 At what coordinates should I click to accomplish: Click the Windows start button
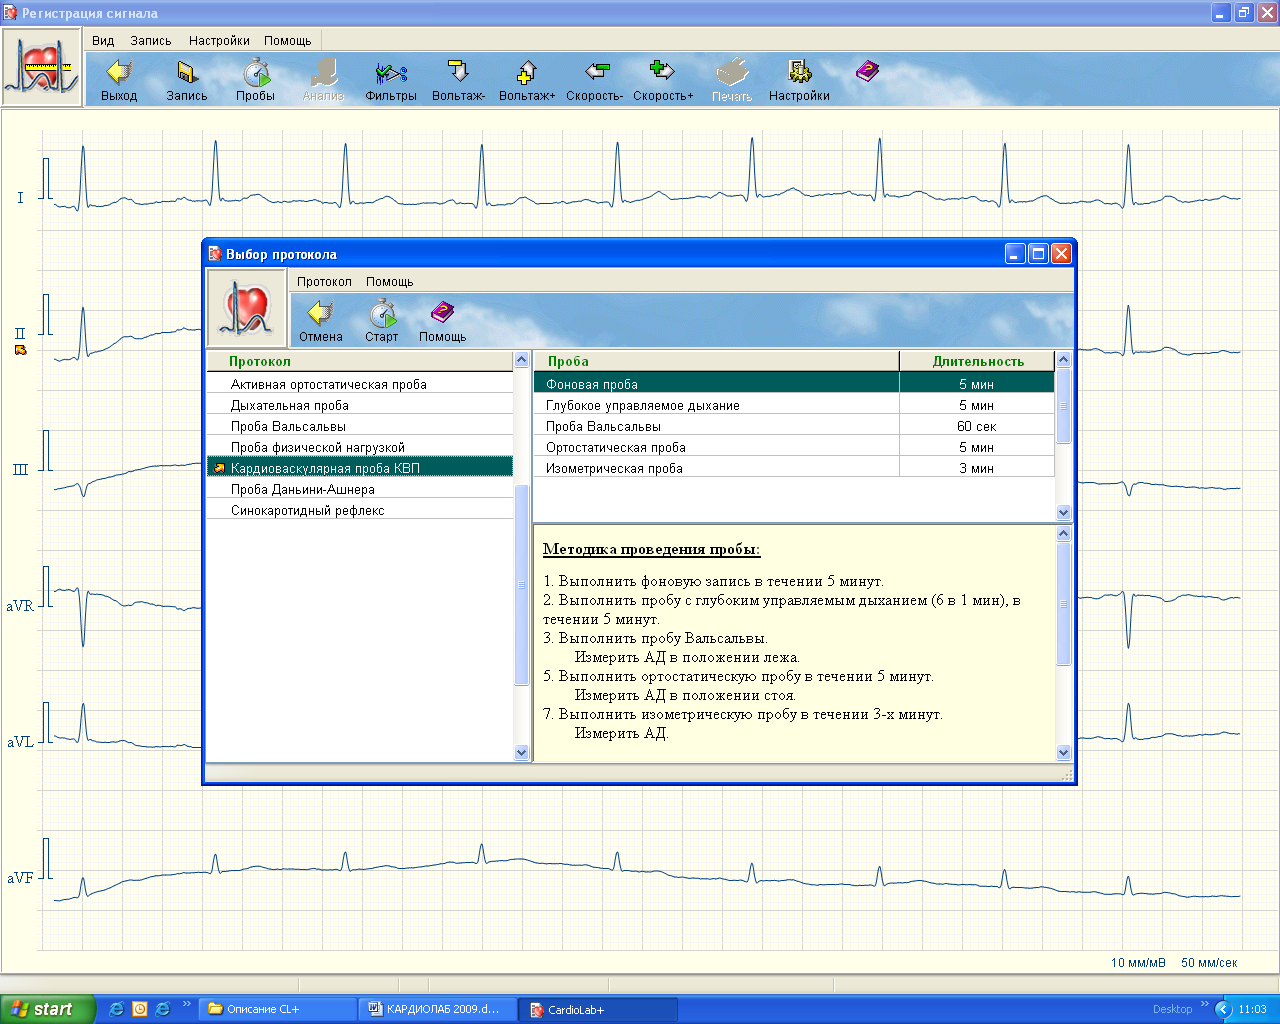tap(47, 1009)
